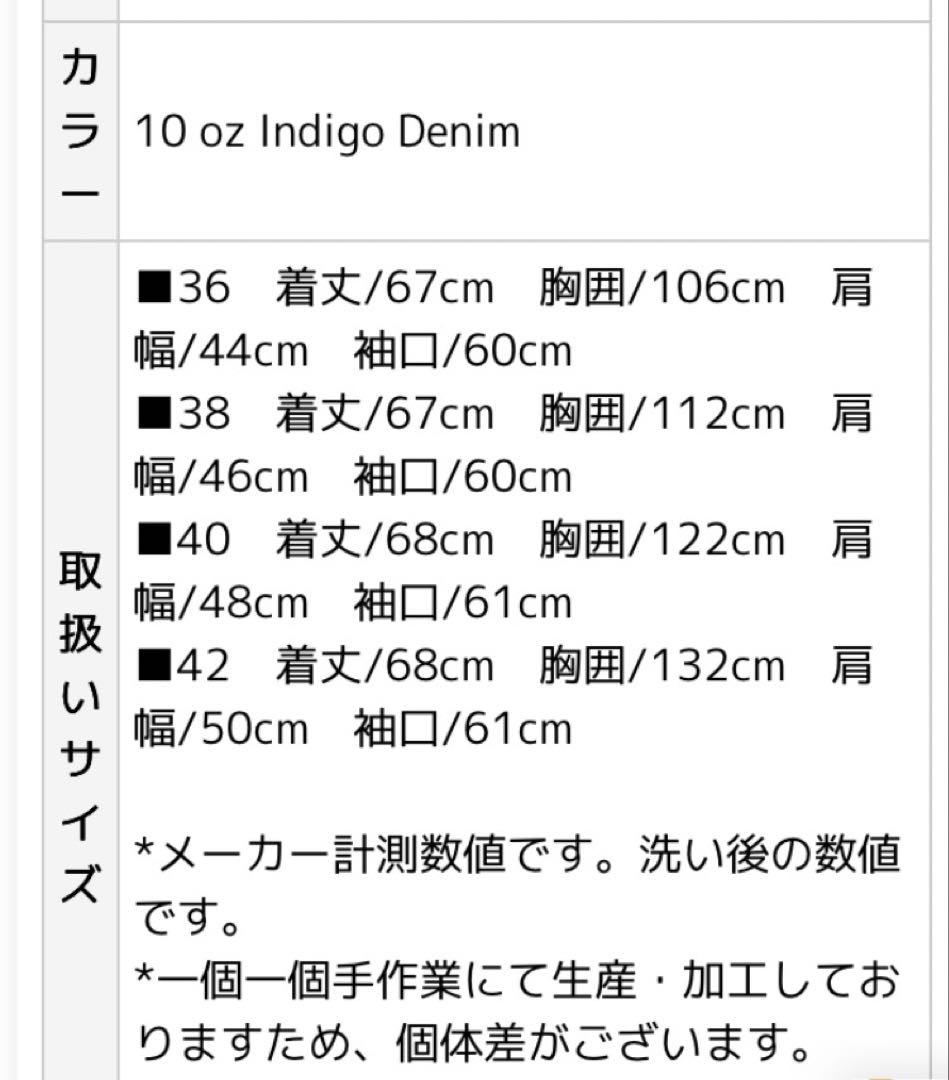Click the 幅/48cm shoulder width value
The width and height of the screenshot is (949, 1080).
(221, 604)
